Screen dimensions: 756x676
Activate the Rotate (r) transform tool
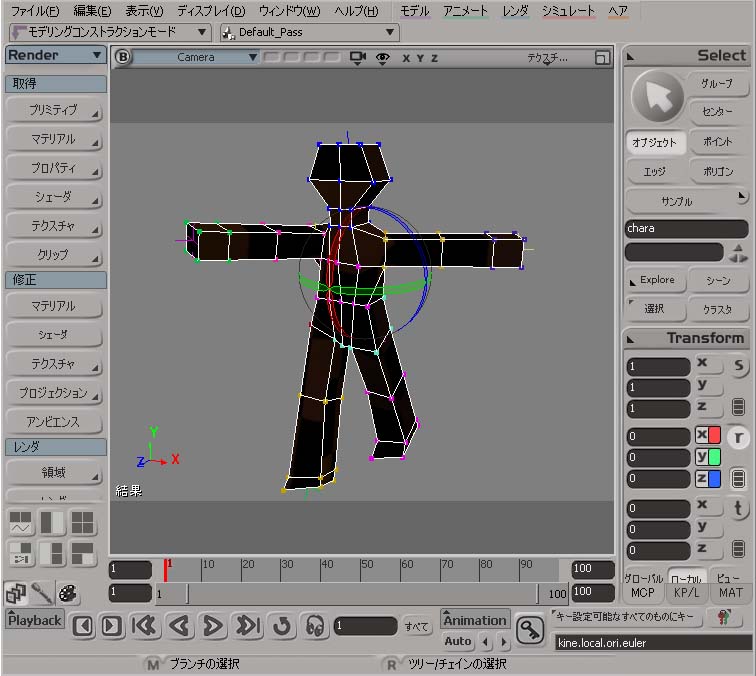click(738, 437)
